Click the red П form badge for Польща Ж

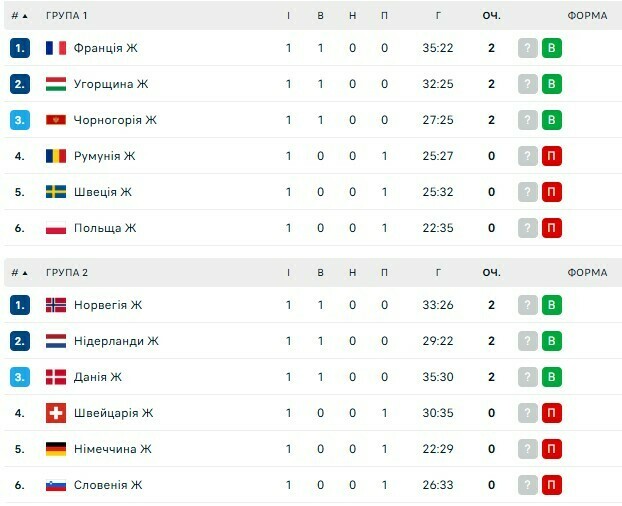pos(551,228)
